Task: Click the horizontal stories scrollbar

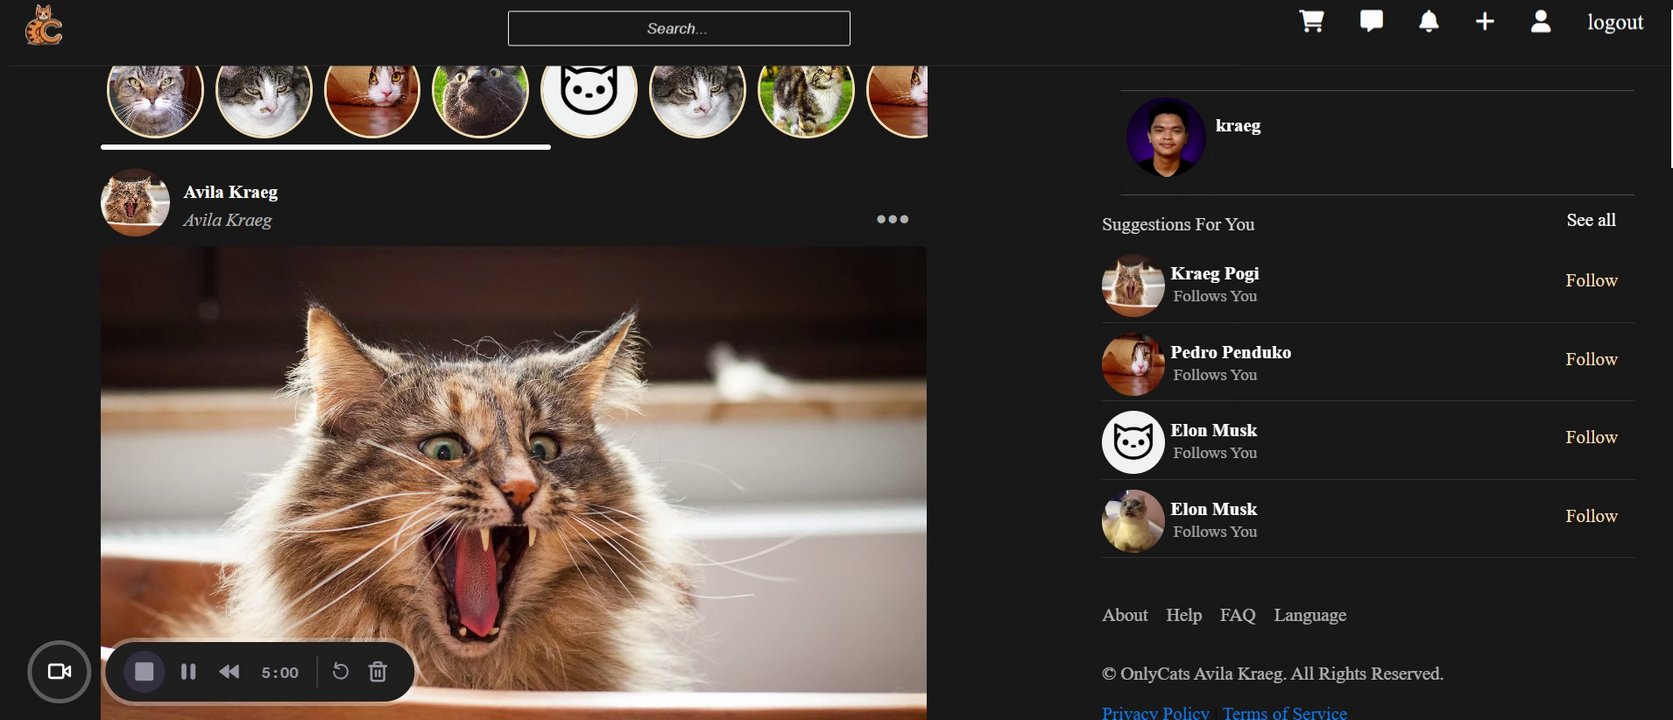Action: (x=326, y=147)
